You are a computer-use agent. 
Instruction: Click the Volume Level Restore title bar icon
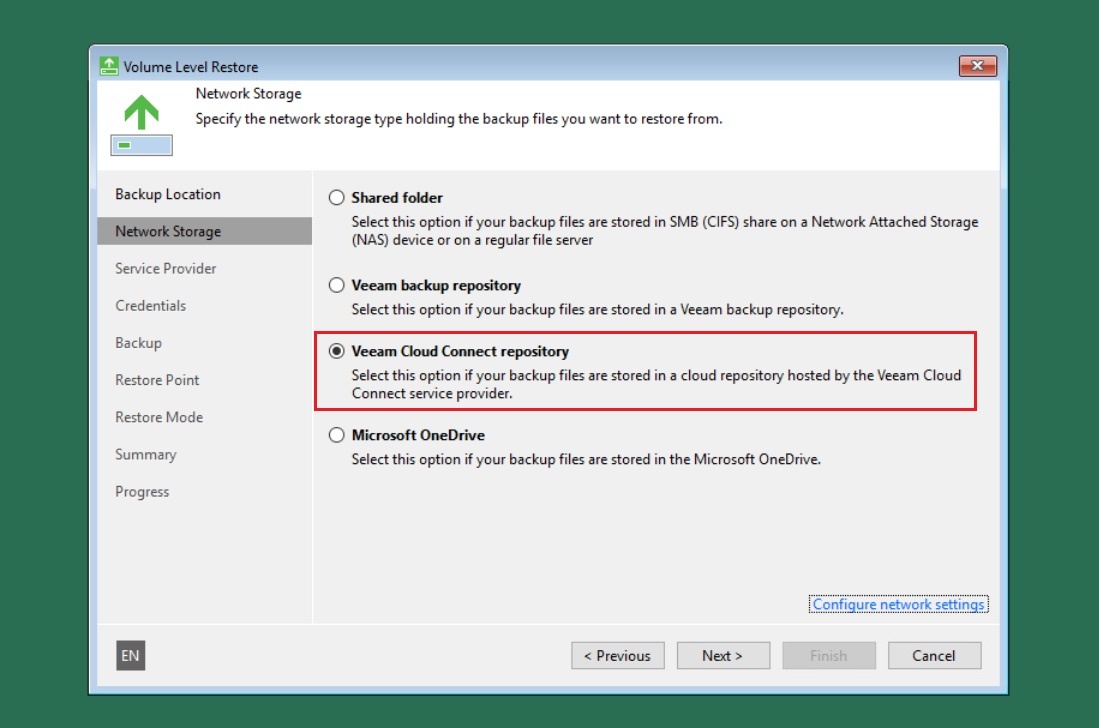pos(109,67)
